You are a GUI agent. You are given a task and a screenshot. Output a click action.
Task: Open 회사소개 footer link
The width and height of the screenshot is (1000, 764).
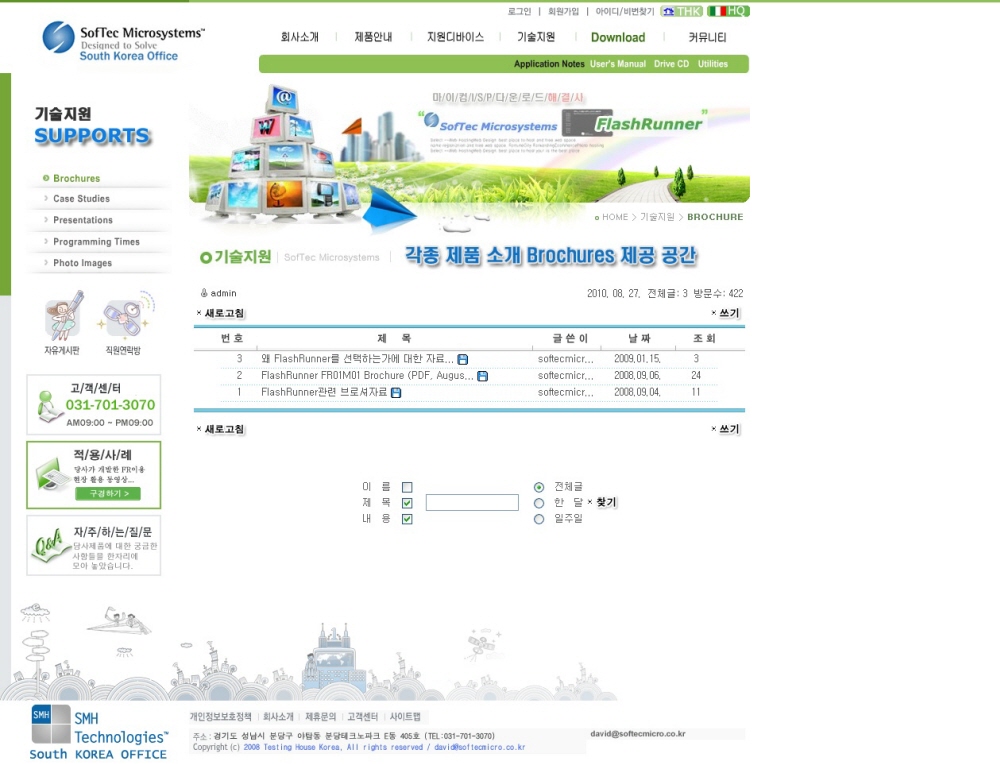click(278, 717)
